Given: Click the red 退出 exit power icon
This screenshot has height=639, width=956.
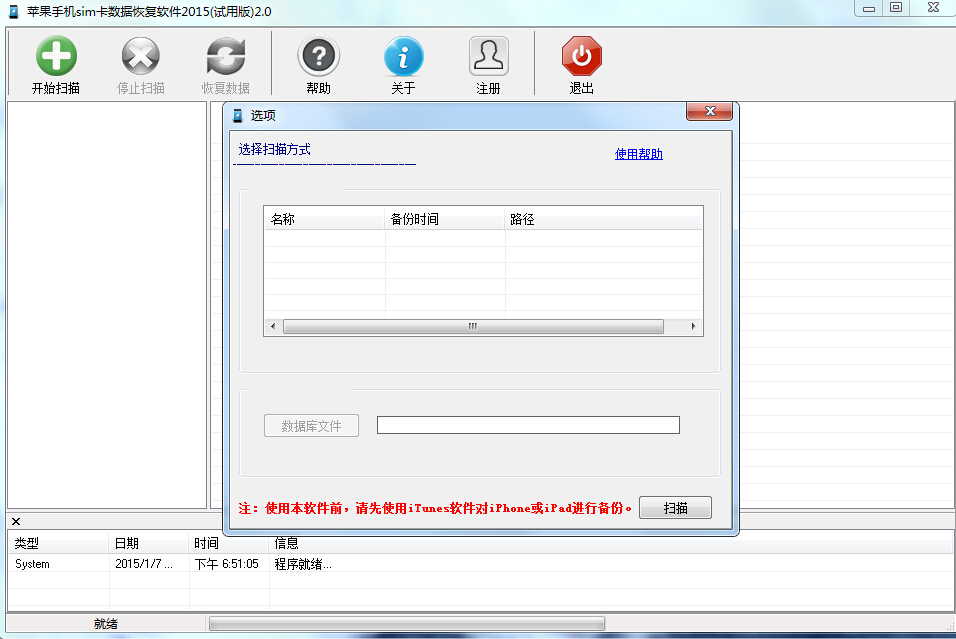Looking at the screenshot, I should tap(582, 55).
